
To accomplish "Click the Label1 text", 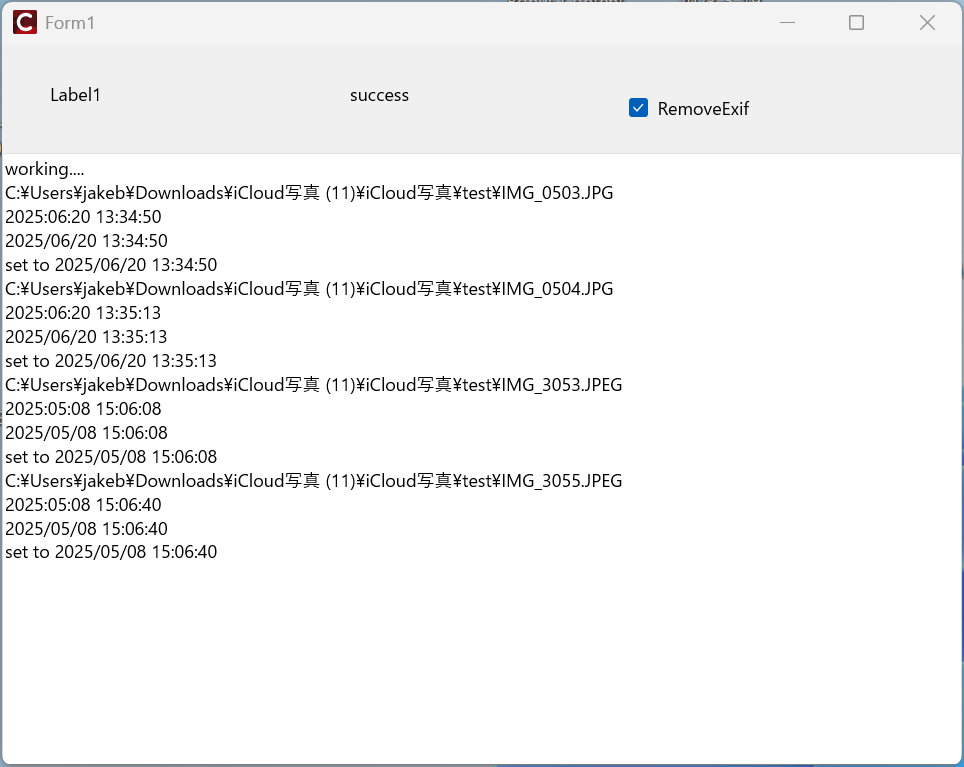I will [75, 95].
